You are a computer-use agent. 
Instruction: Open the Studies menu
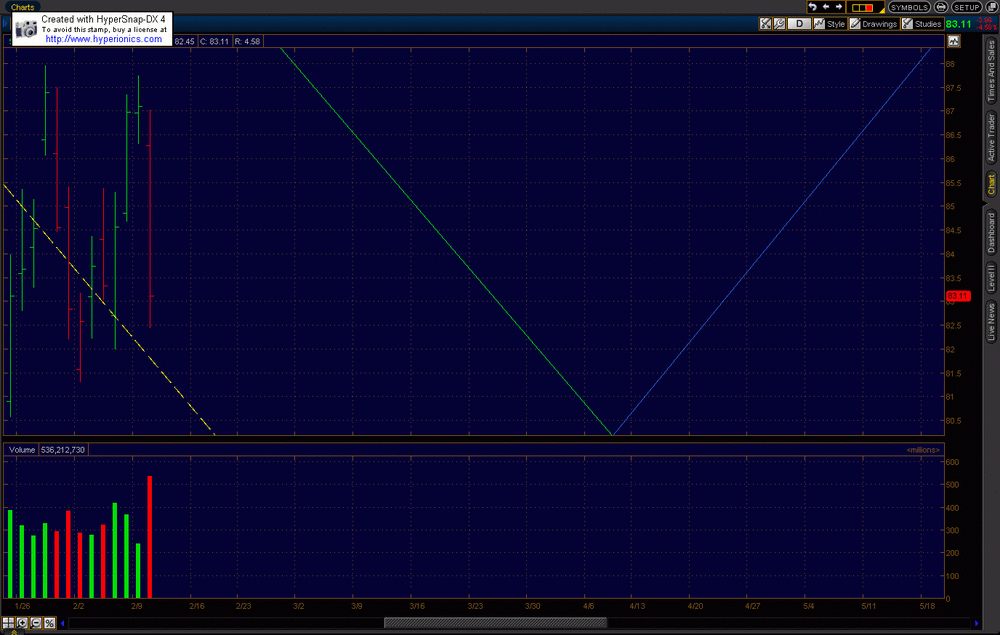click(x=922, y=24)
